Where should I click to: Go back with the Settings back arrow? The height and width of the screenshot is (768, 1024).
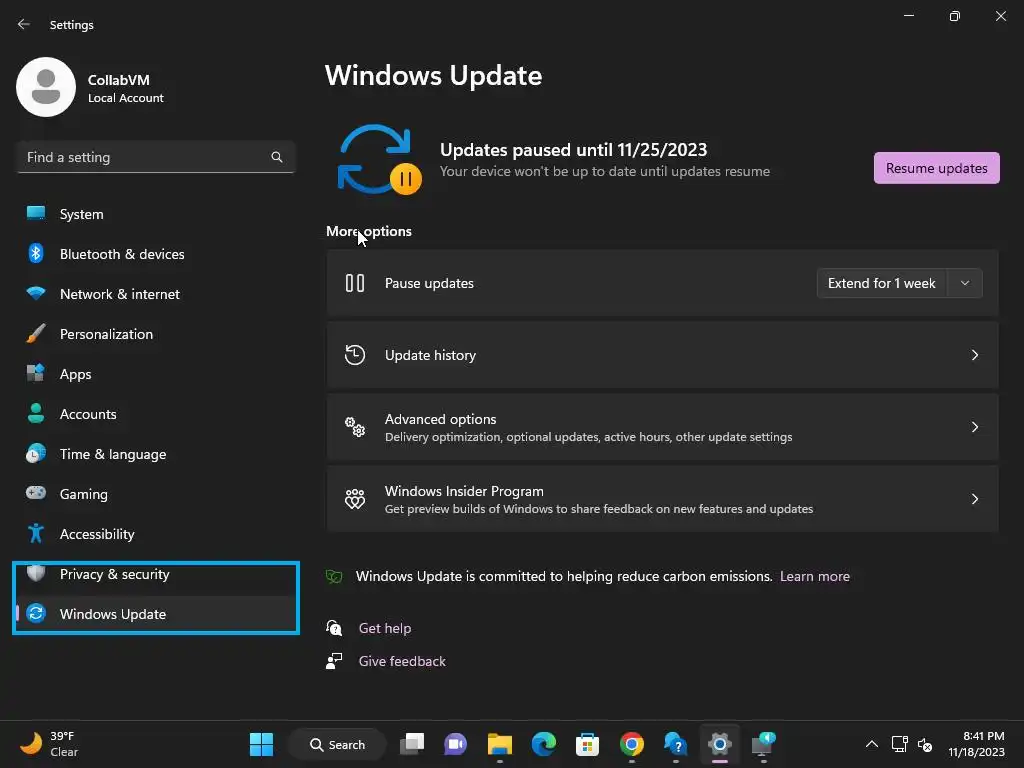(24, 24)
